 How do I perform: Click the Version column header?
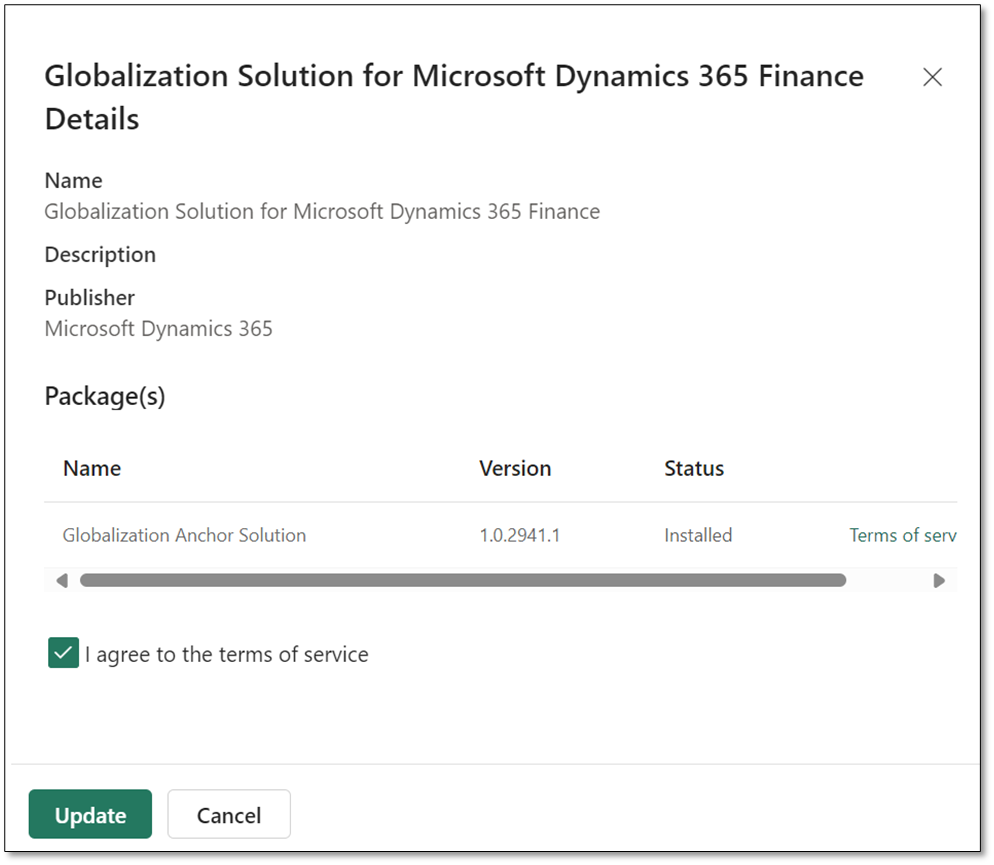(515, 468)
